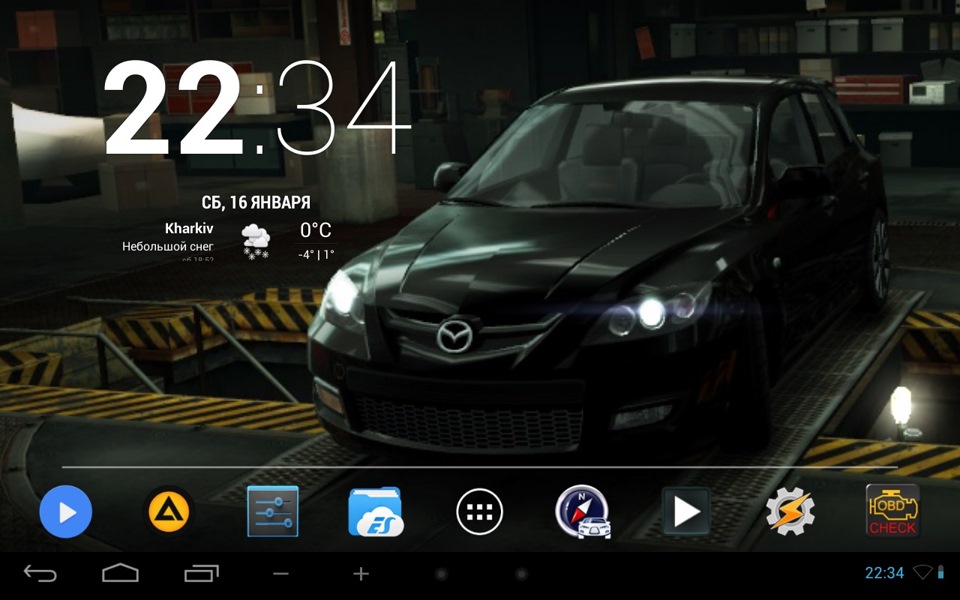The width and height of the screenshot is (960, 600).
Task: Tap the Небольшой снег weather description
Action: pos(168,247)
